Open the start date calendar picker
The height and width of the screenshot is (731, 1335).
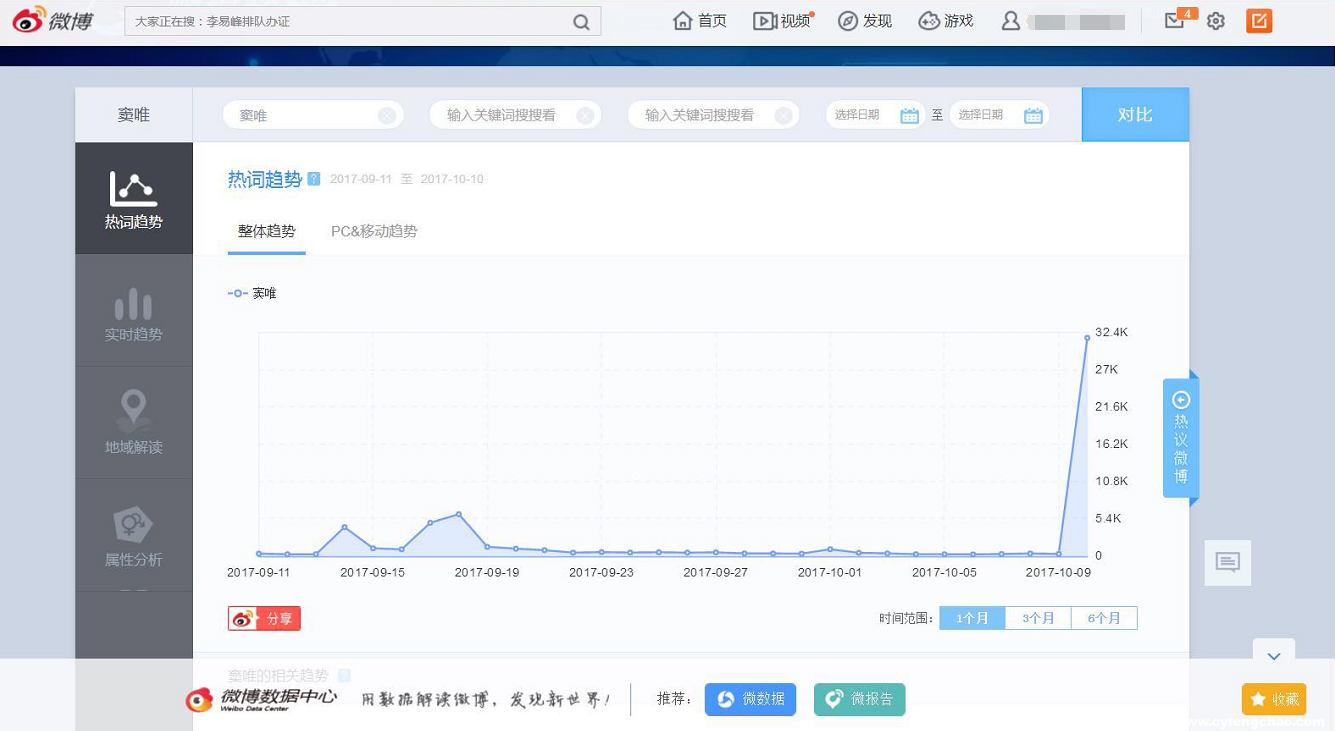pyautogui.click(x=909, y=114)
